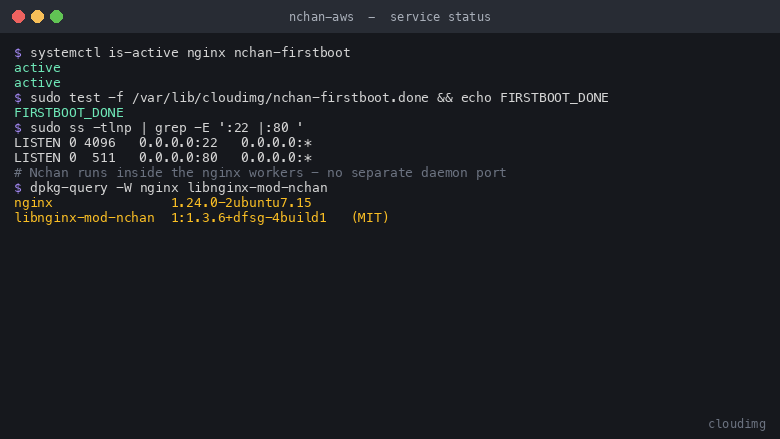Minimize the window with the yellow button
Image resolution: width=780 pixels, height=439 pixels.
[x=37, y=16]
